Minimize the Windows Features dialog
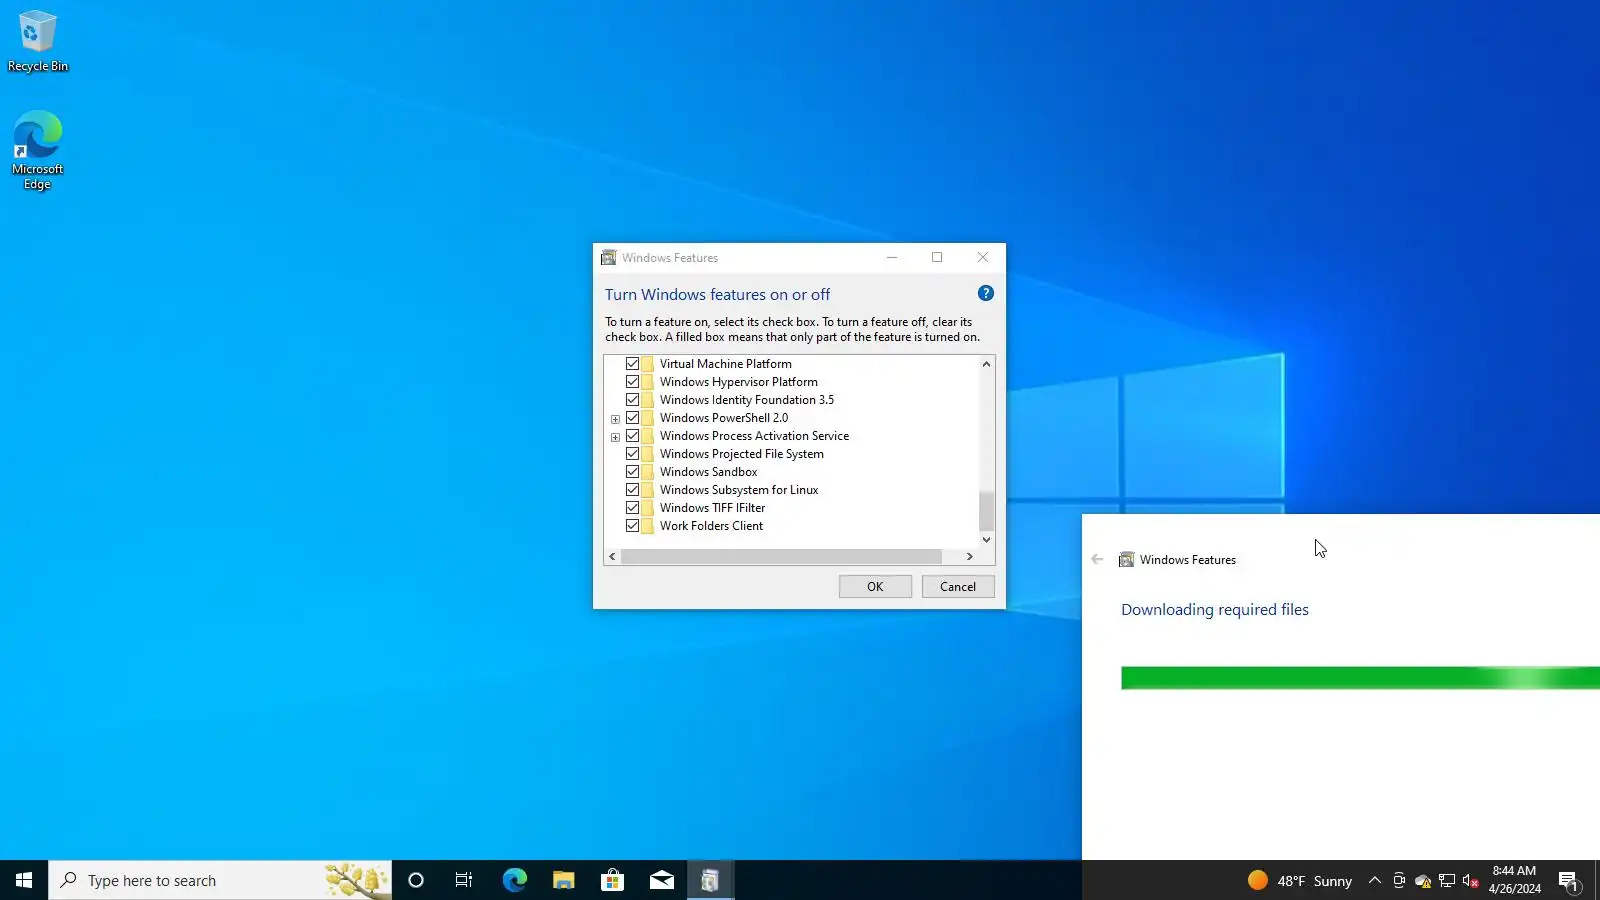 click(892, 257)
